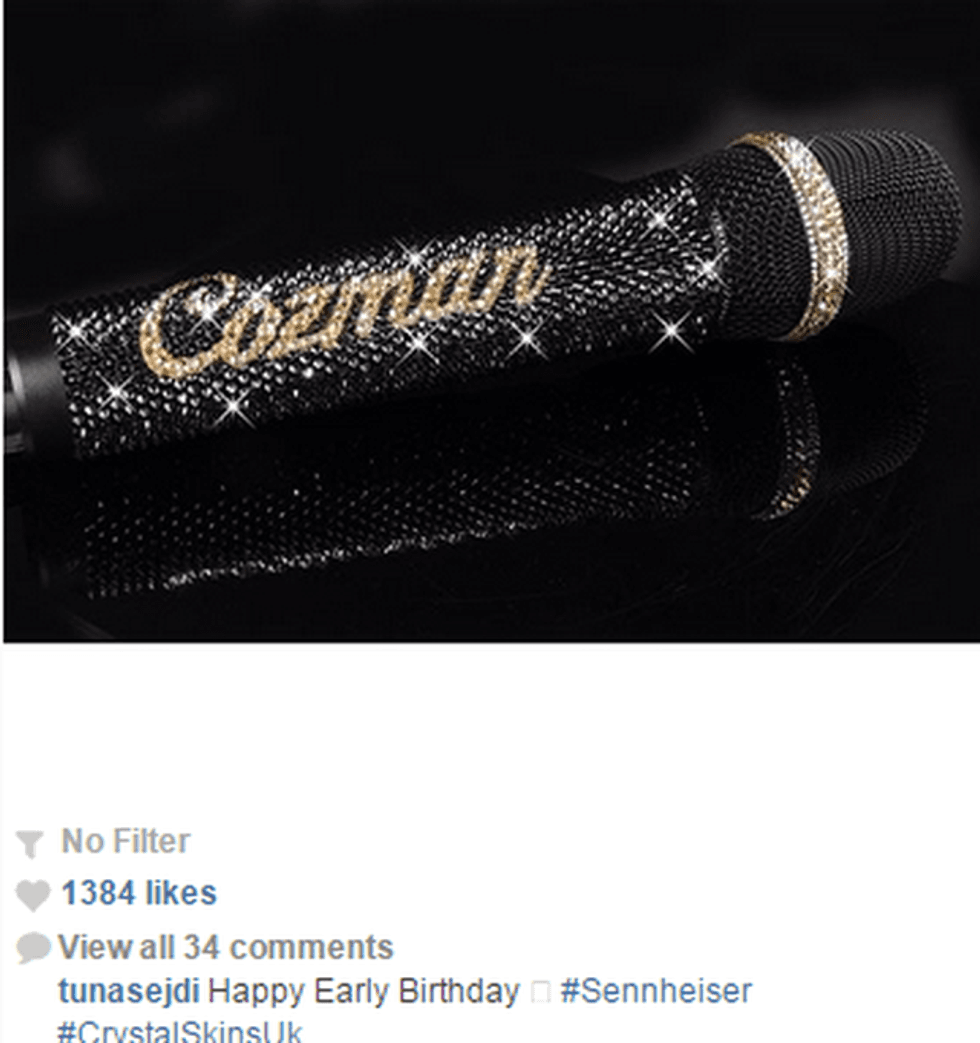Click the heart like icon
The image size is (980, 1043).
pyautogui.click(x=32, y=894)
